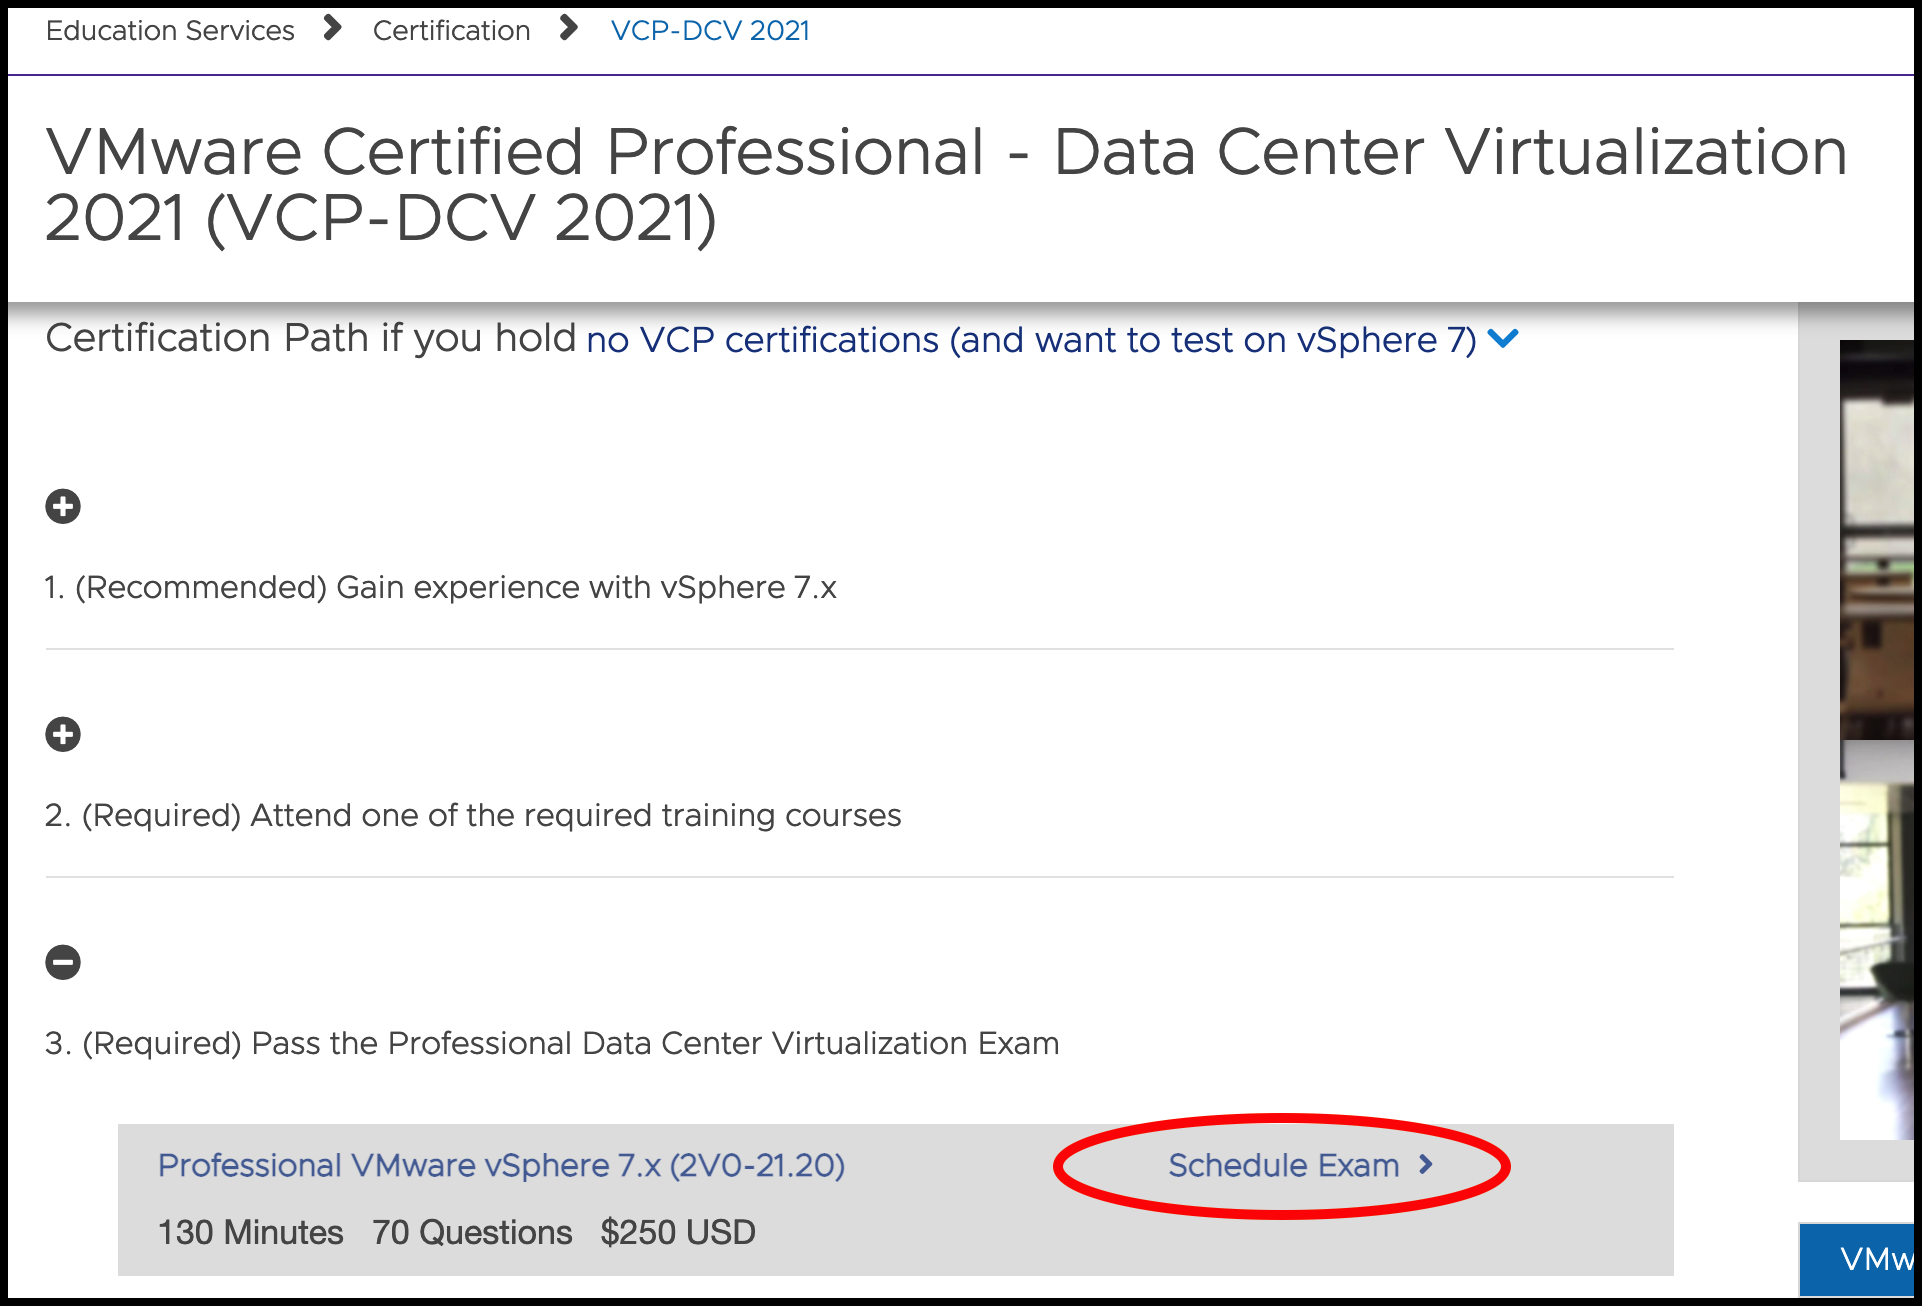The image size is (1922, 1306).
Task: Collapse step 3 using the minus icon
Action: coord(63,962)
